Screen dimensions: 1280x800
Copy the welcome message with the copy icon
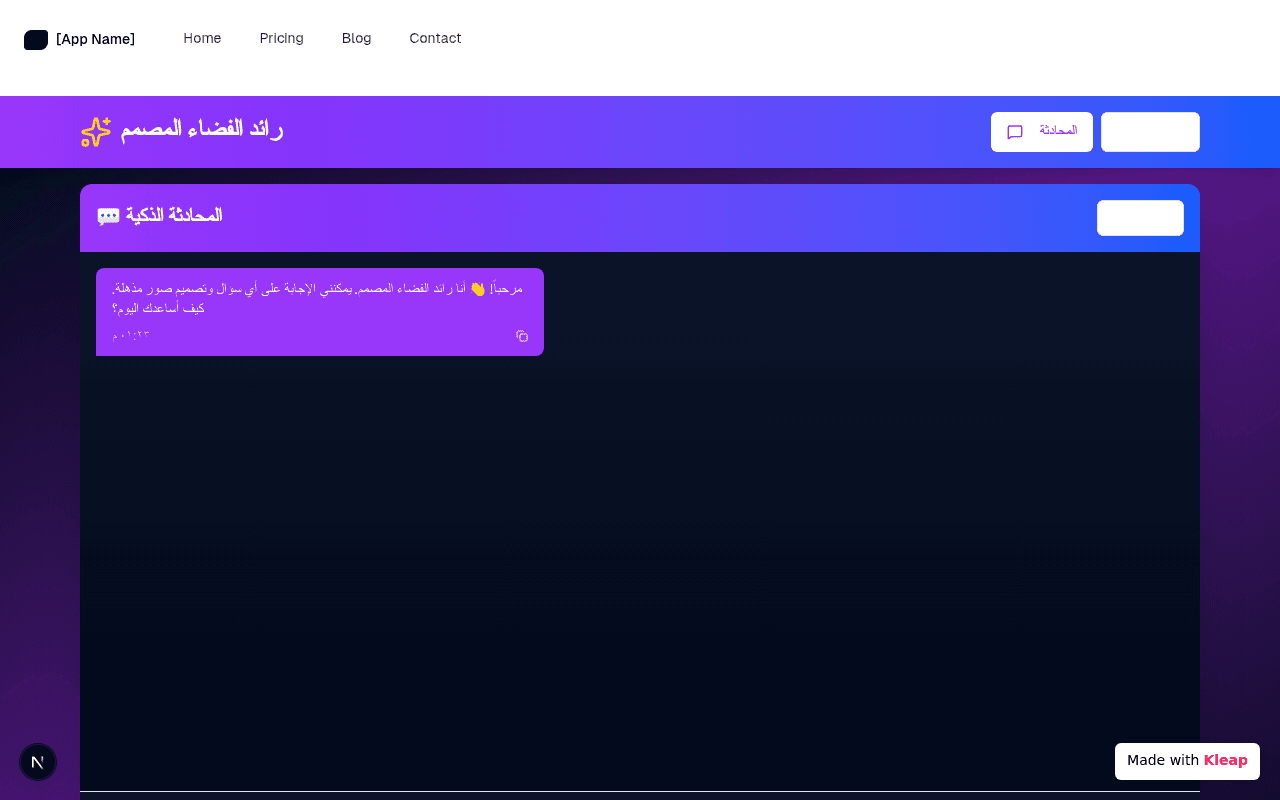pyautogui.click(x=522, y=336)
